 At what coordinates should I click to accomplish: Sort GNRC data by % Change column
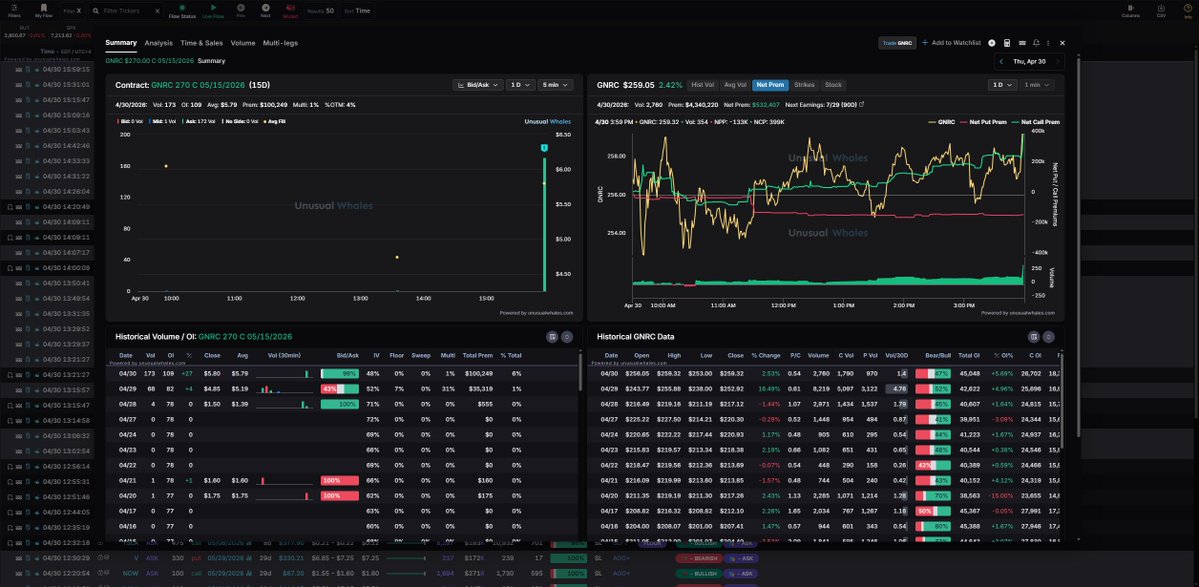coord(765,355)
